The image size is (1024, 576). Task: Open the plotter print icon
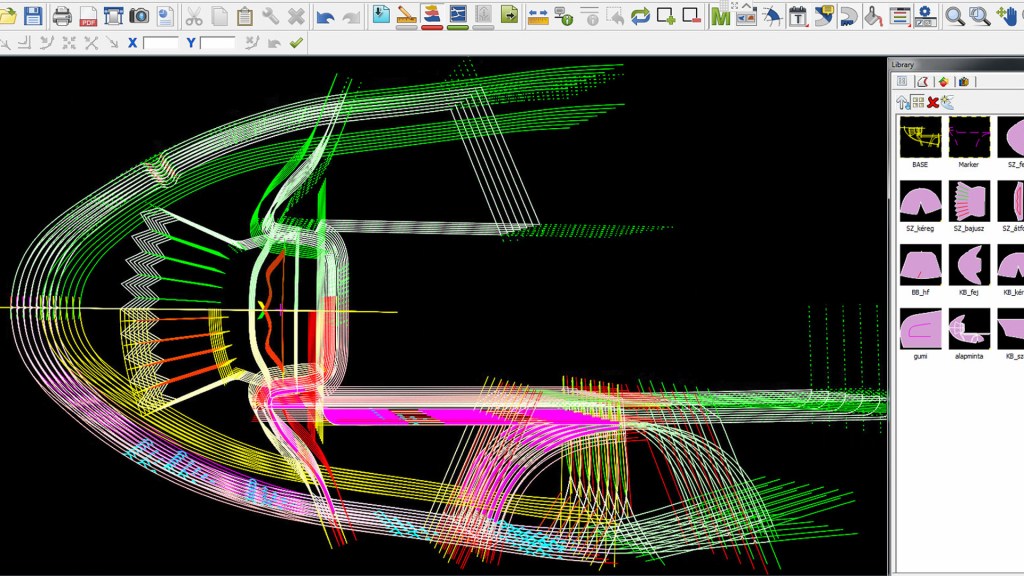pos(113,16)
